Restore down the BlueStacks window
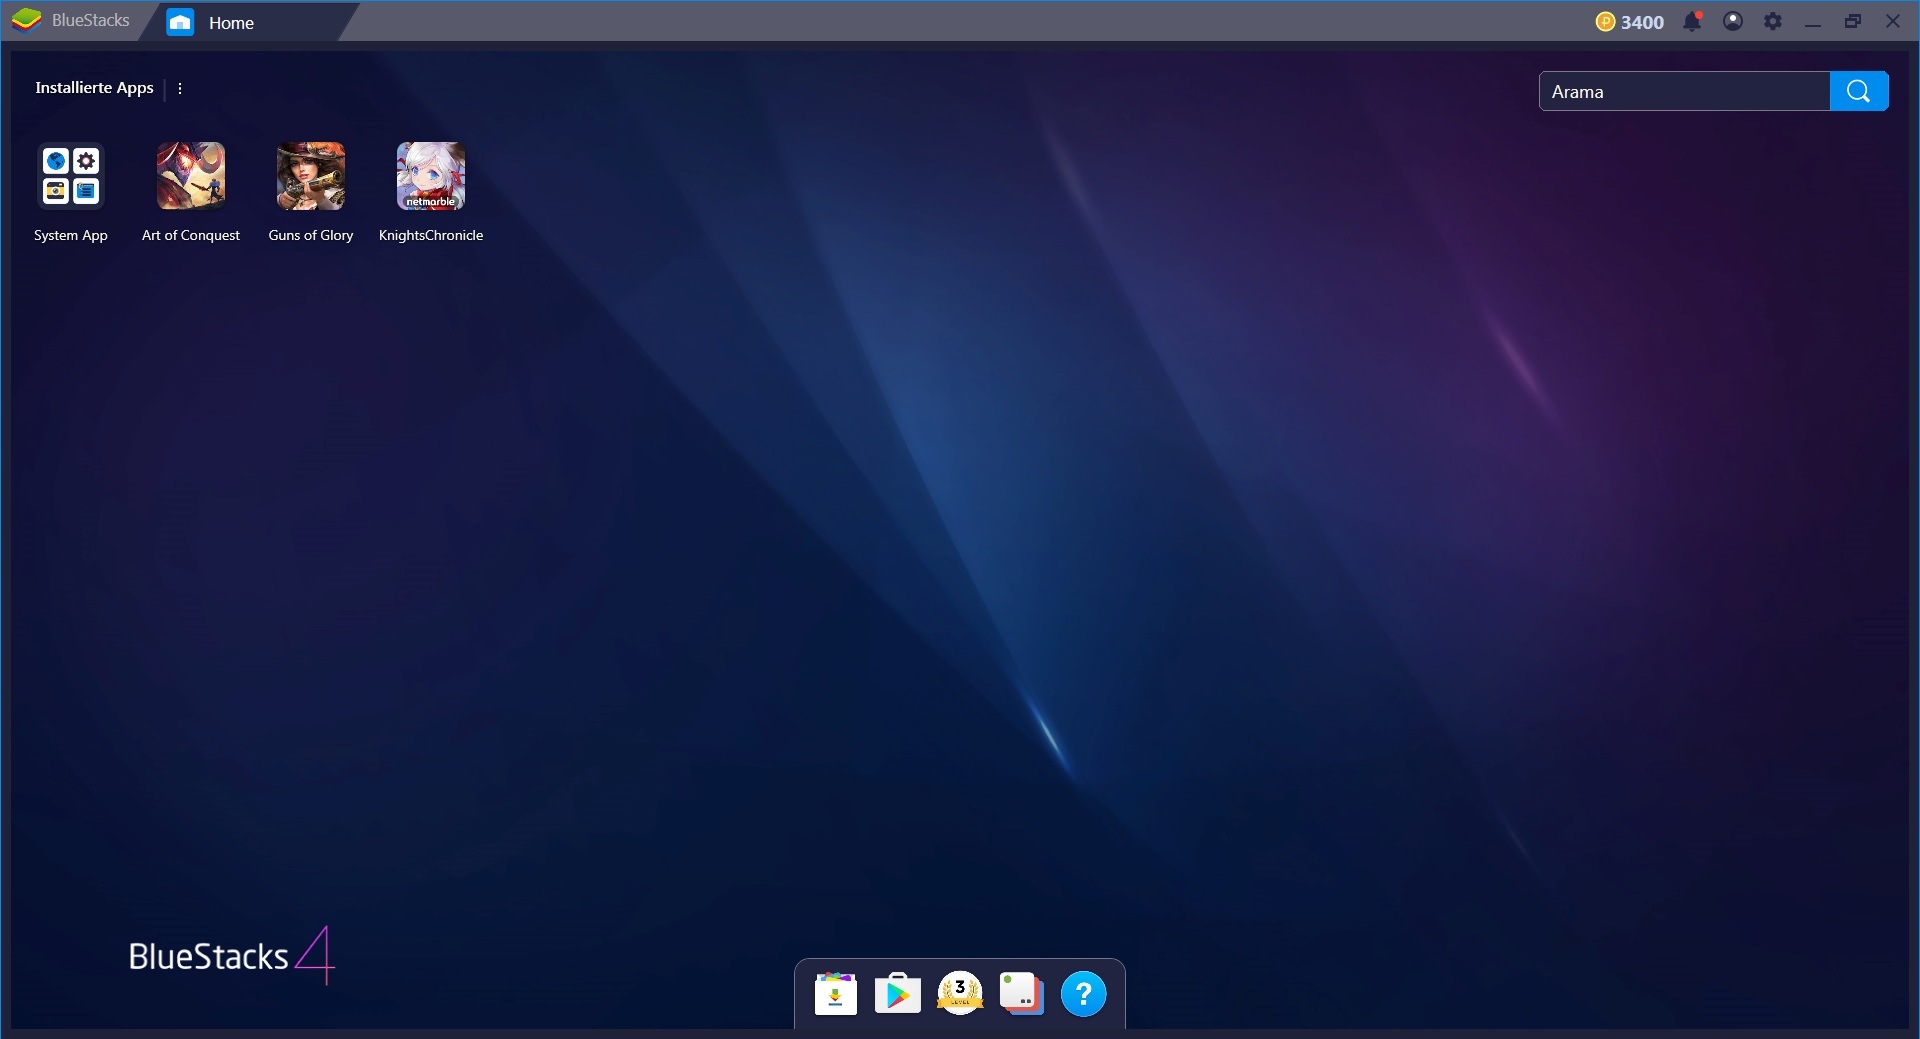Image resolution: width=1920 pixels, height=1039 pixels. 1853,21
